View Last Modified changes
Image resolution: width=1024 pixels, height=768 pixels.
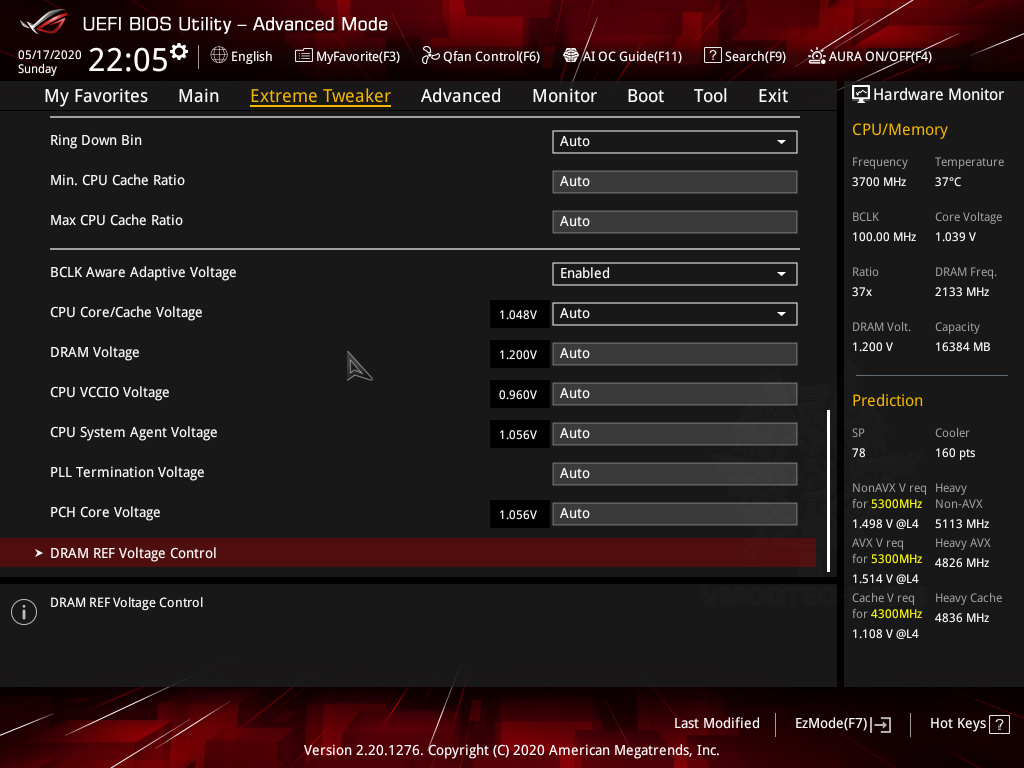coord(717,723)
